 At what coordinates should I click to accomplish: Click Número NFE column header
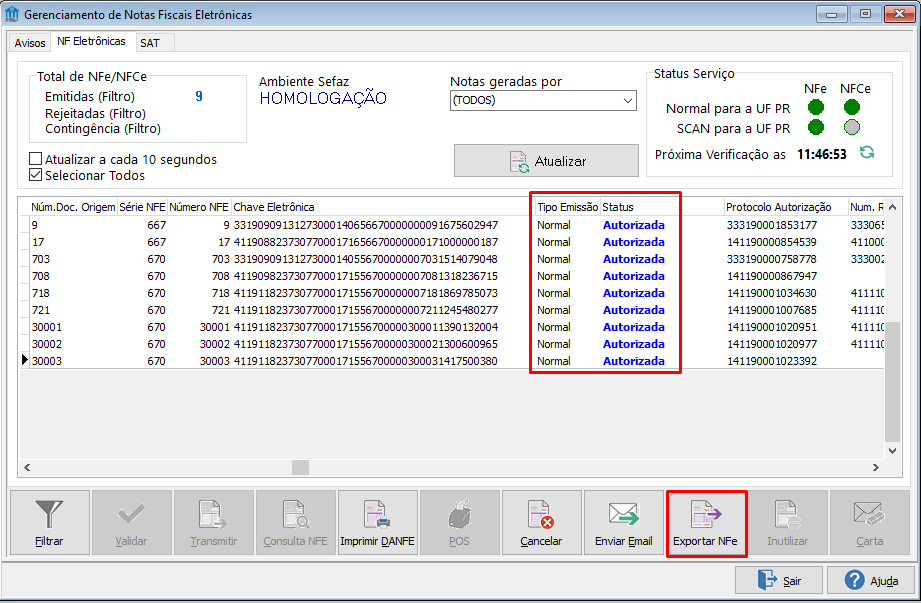(199, 207)
